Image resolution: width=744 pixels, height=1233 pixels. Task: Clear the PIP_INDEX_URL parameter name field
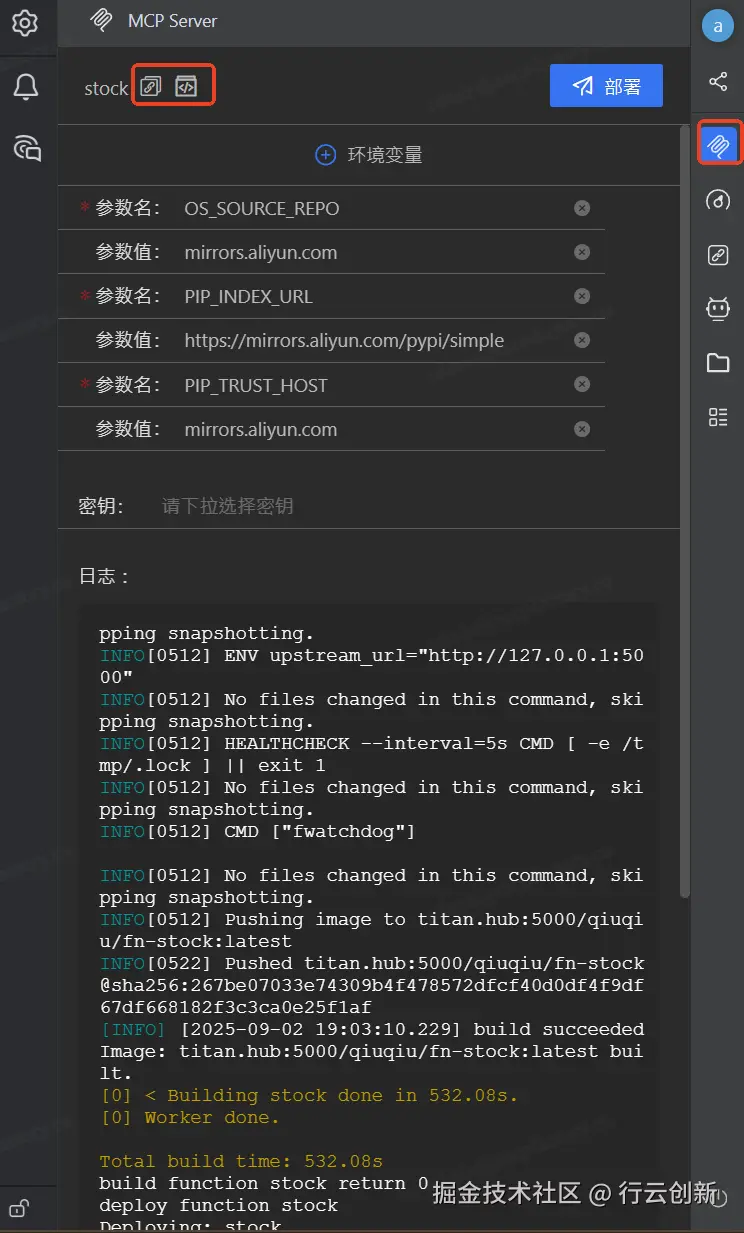pyautogui.click(x=582, y=297)
